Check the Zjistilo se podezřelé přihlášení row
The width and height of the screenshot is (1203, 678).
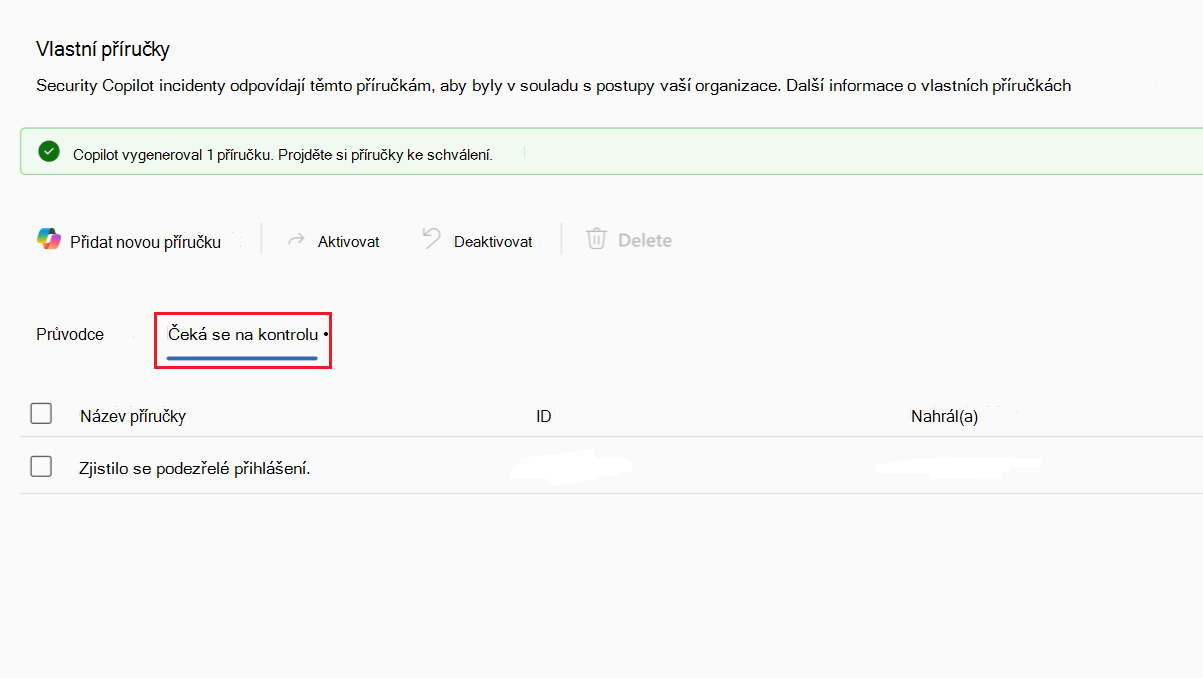(41, 466)
